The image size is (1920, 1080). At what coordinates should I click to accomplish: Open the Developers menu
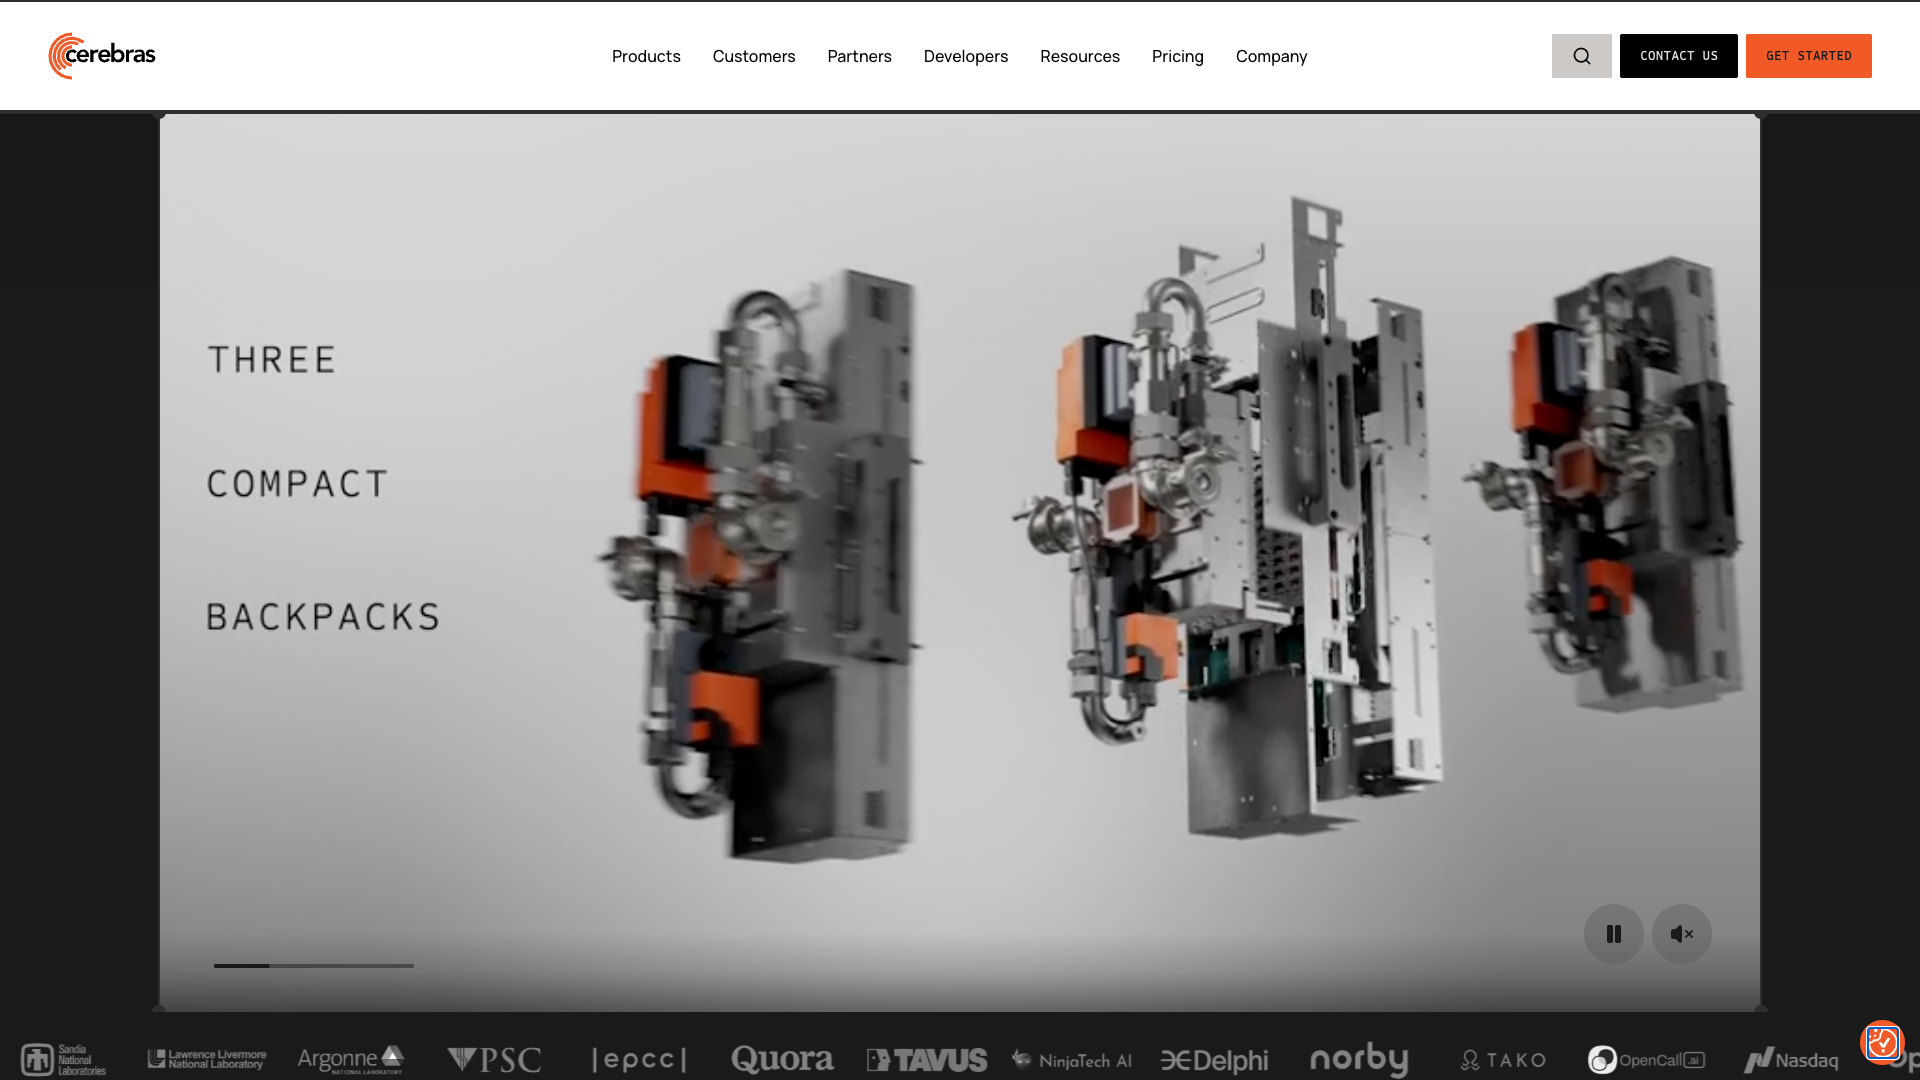click(x=966, y=56)
